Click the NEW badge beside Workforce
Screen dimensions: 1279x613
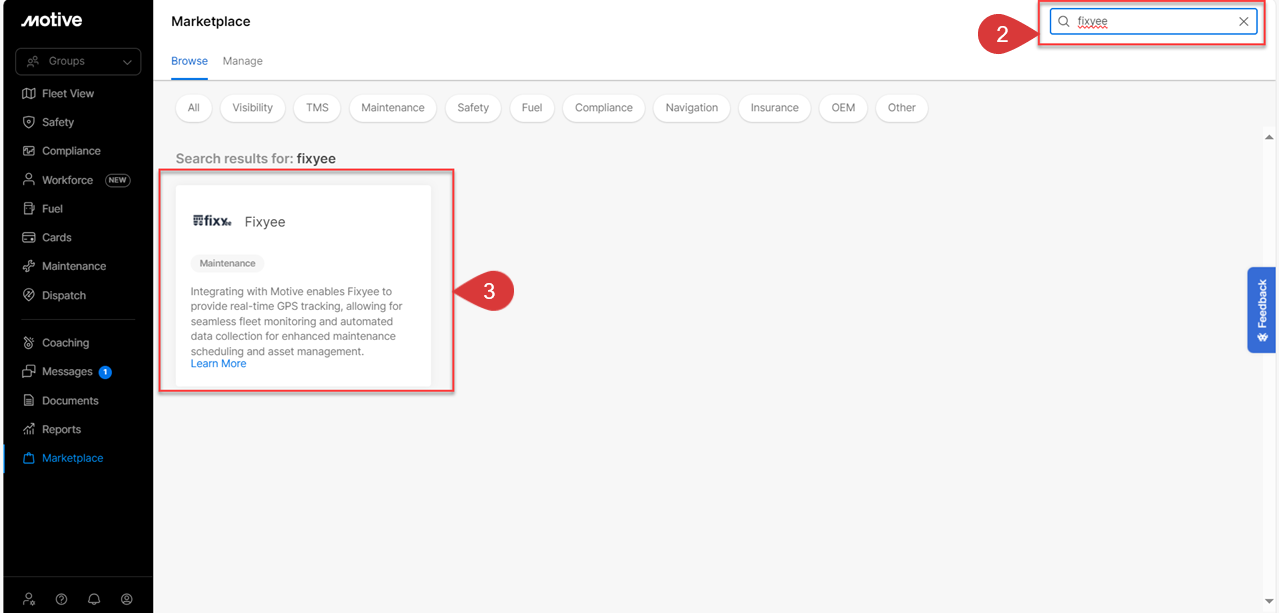click(118, 180)
